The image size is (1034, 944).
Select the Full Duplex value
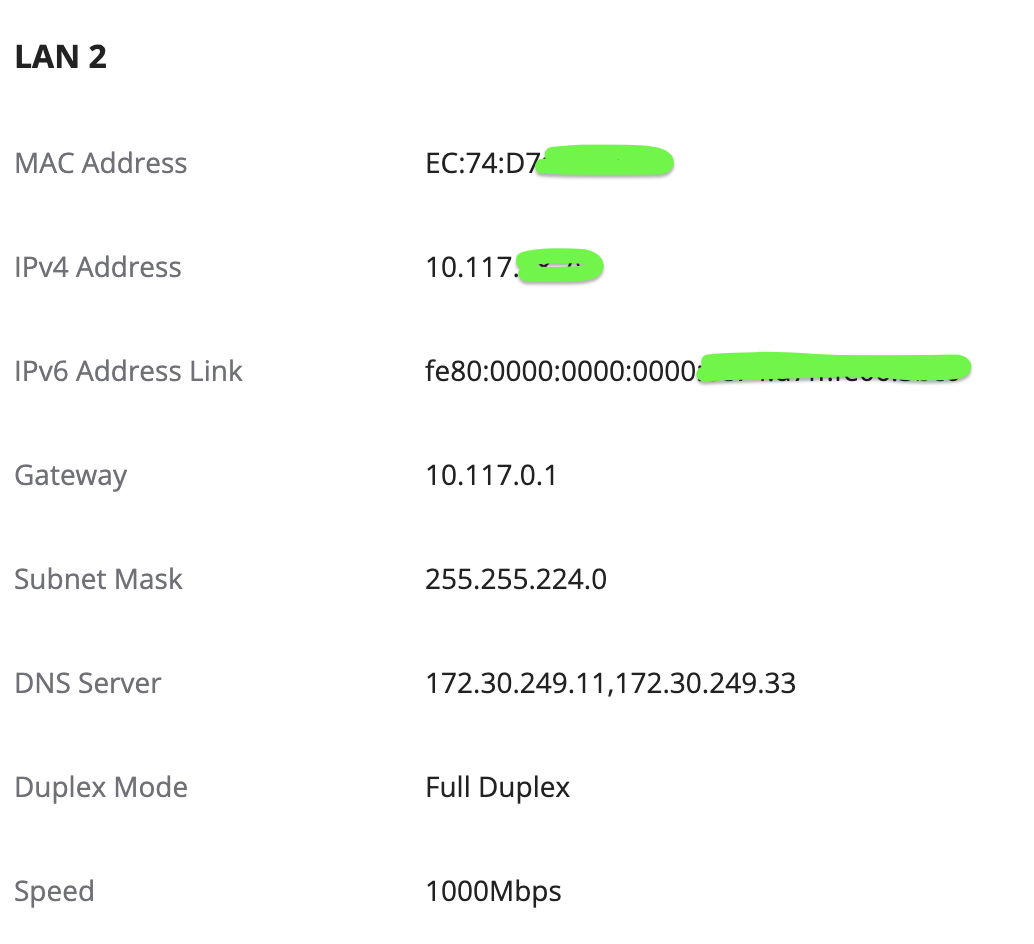pos(498,787)
